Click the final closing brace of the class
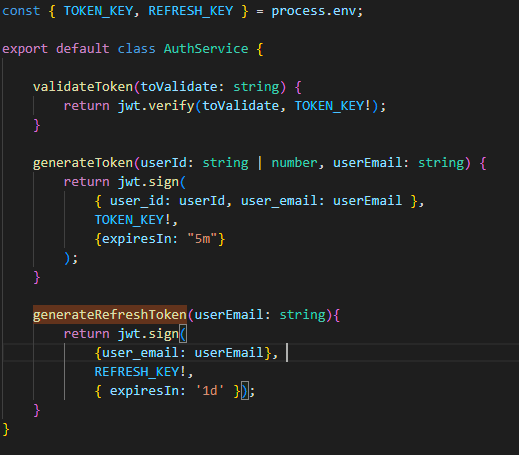This screenshot has height=455, width=519. tap(6, 429)
